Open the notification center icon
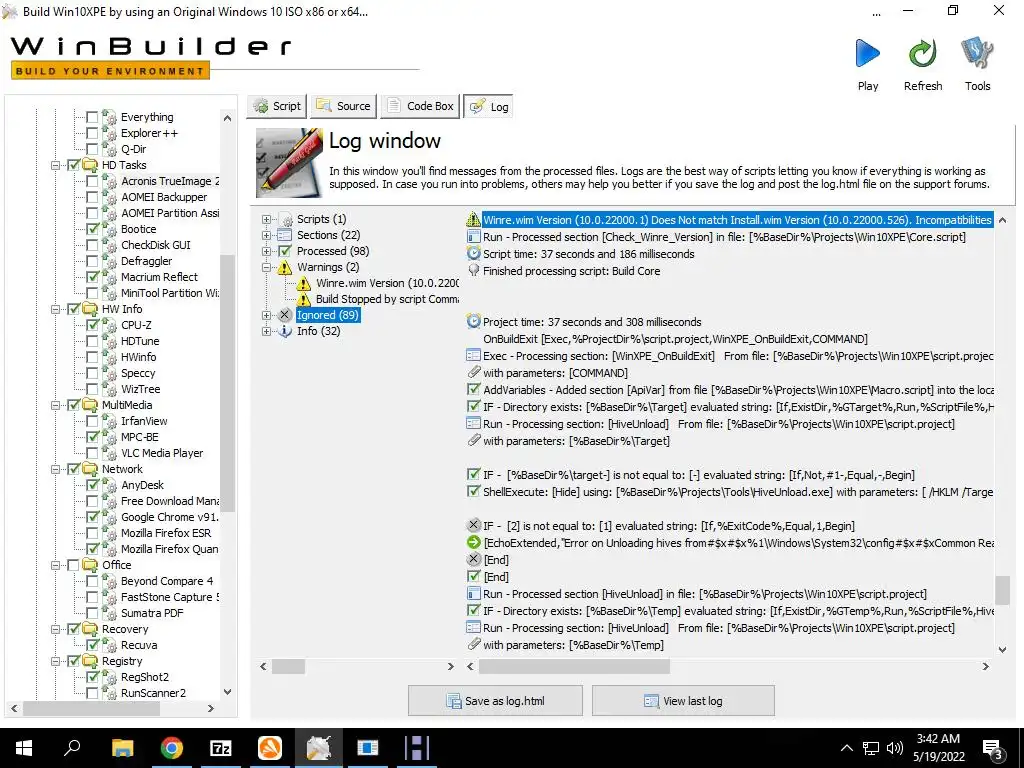The width and height of the screenshot is (1024, 768). 993,750
